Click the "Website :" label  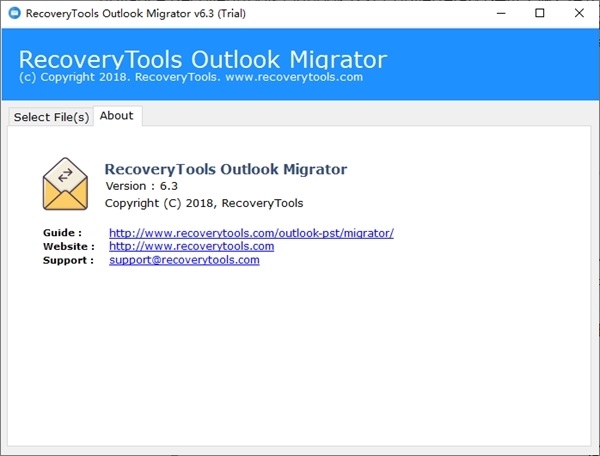pos(69,246)
